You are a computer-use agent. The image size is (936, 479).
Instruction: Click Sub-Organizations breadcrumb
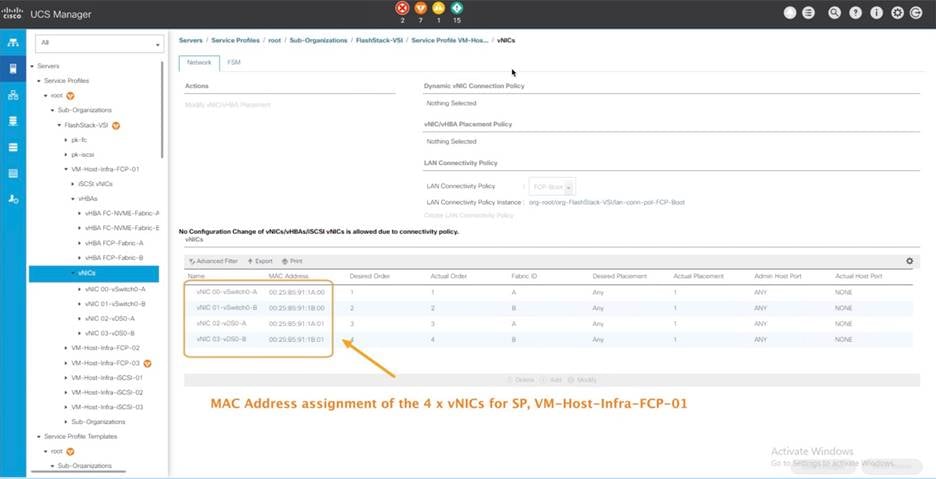pyautogui.click(x=318, y=41)
